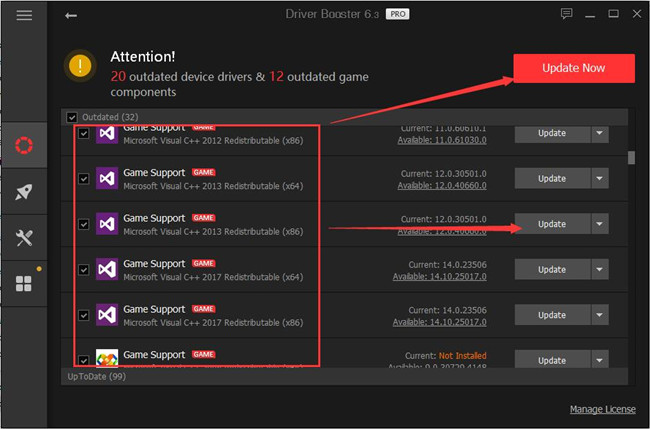Image resolution: width=650 pixels, height=429 pixels.
Task: Click Visual C++ 2013 (x86) icon
Action: [x=107, y=224]
